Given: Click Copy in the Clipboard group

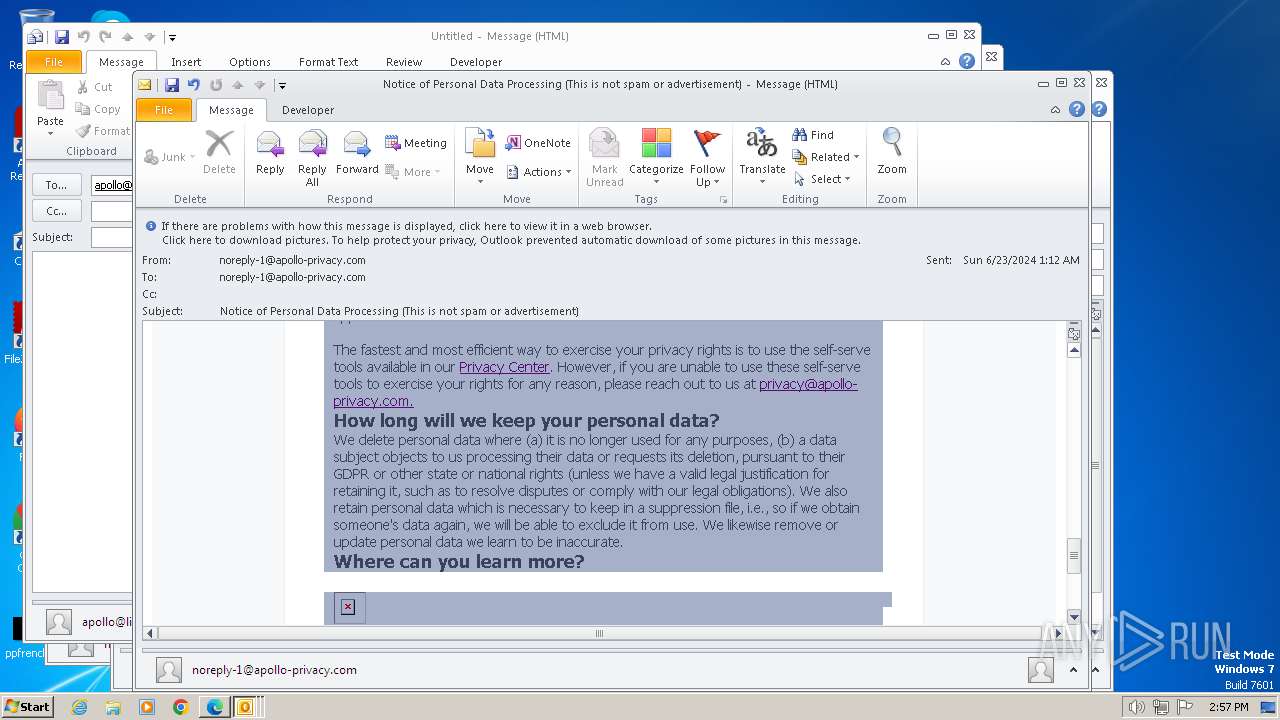Looking at the screenshot, I should [98, 109].
